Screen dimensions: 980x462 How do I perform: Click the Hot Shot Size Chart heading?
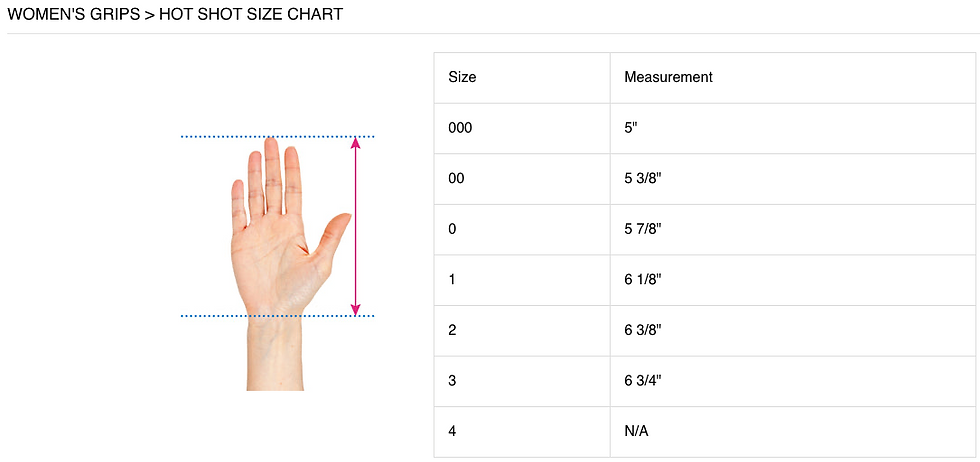pyautogui.click(x=175, y=15)
